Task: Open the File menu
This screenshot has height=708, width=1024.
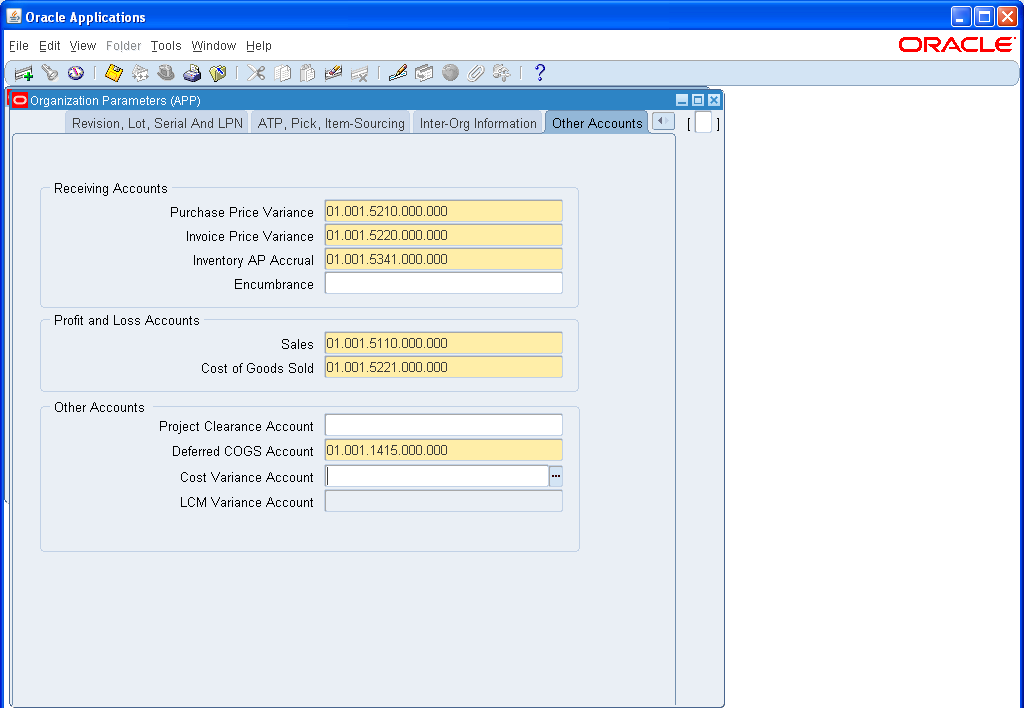Action: tap(18, 46)
